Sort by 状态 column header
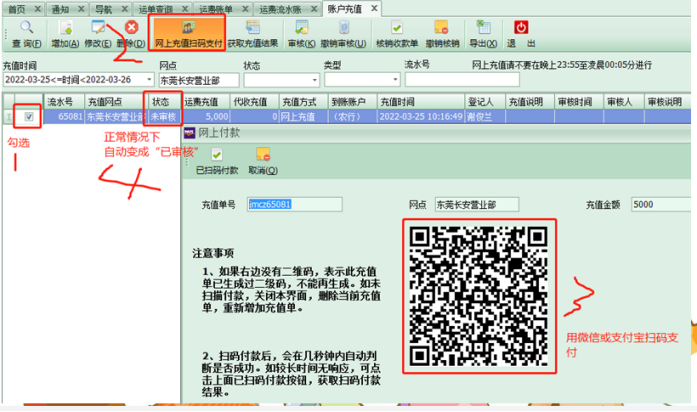 163,102
